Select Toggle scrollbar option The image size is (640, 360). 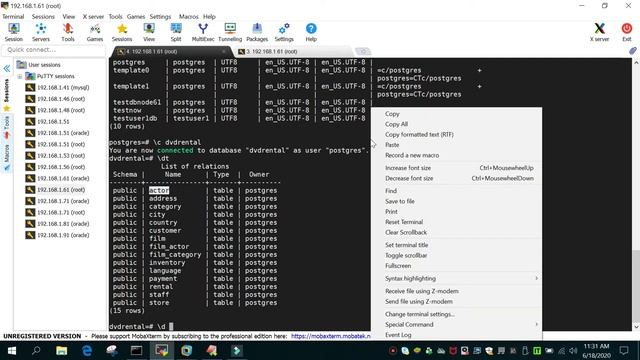457,255
